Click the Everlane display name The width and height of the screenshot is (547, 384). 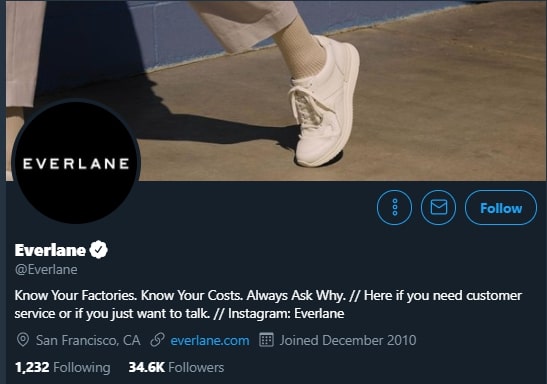(x=50, y=250)
